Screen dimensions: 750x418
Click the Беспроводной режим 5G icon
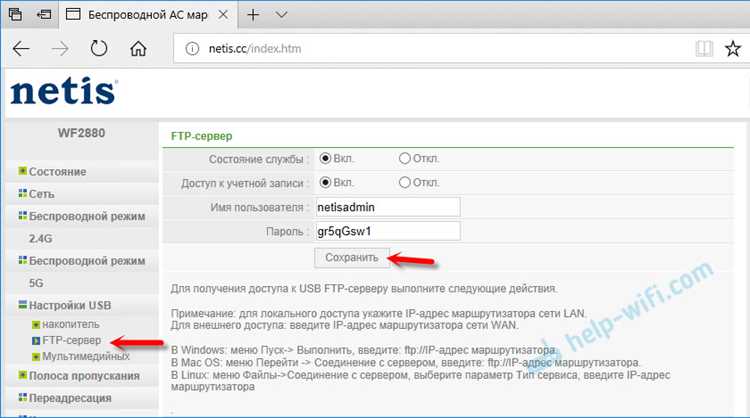(22, 260)
